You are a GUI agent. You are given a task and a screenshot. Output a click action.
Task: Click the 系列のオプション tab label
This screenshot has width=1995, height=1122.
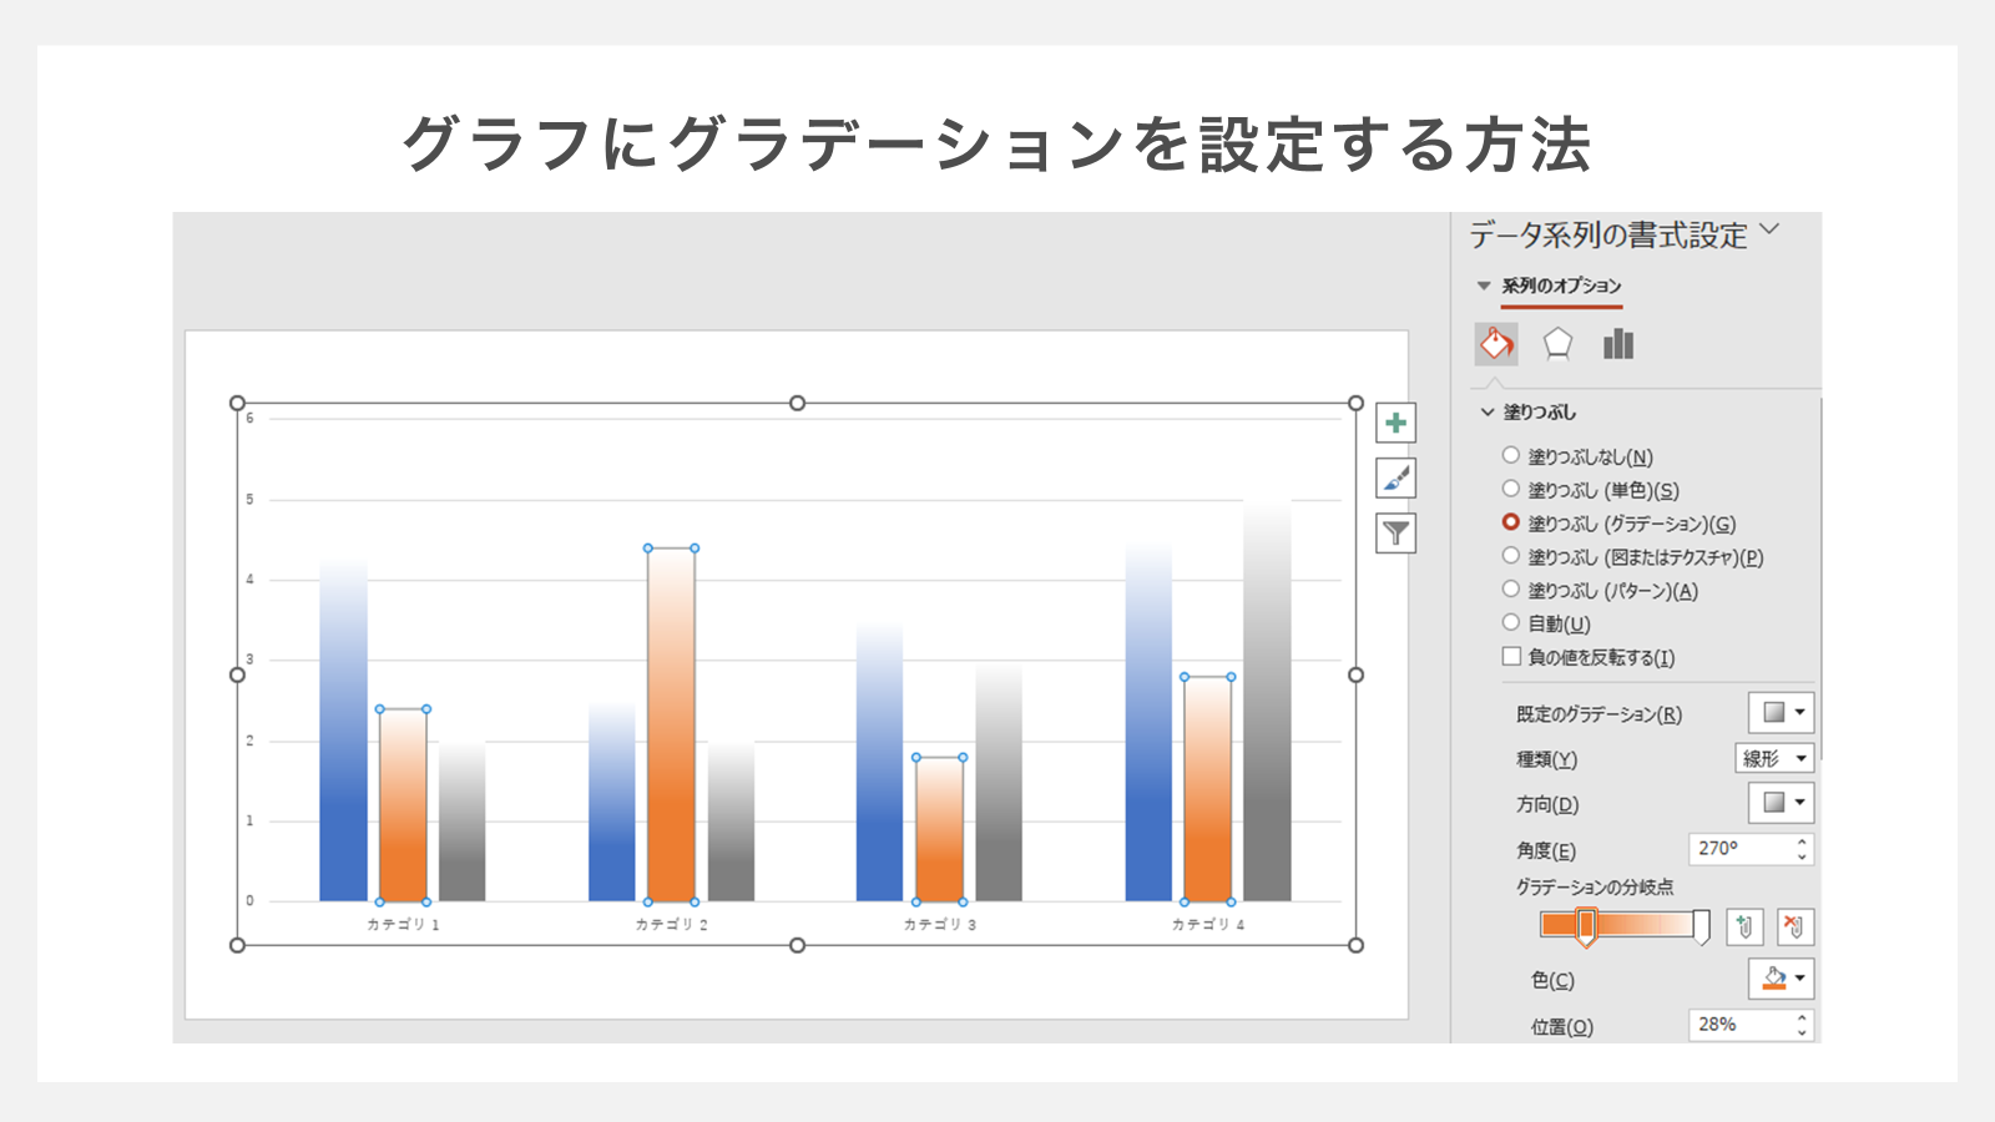pos(1561,286)
